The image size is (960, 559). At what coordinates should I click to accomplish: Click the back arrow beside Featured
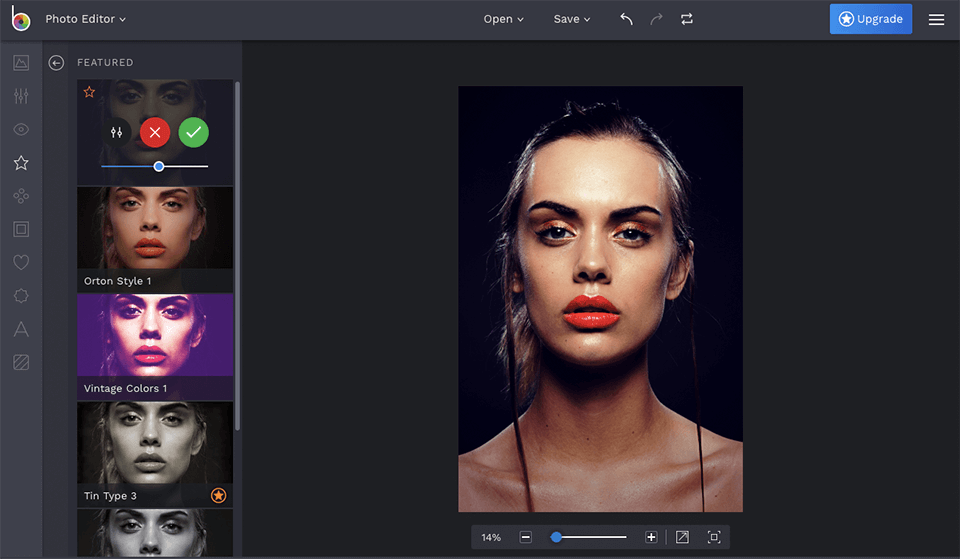coord(57,63)
